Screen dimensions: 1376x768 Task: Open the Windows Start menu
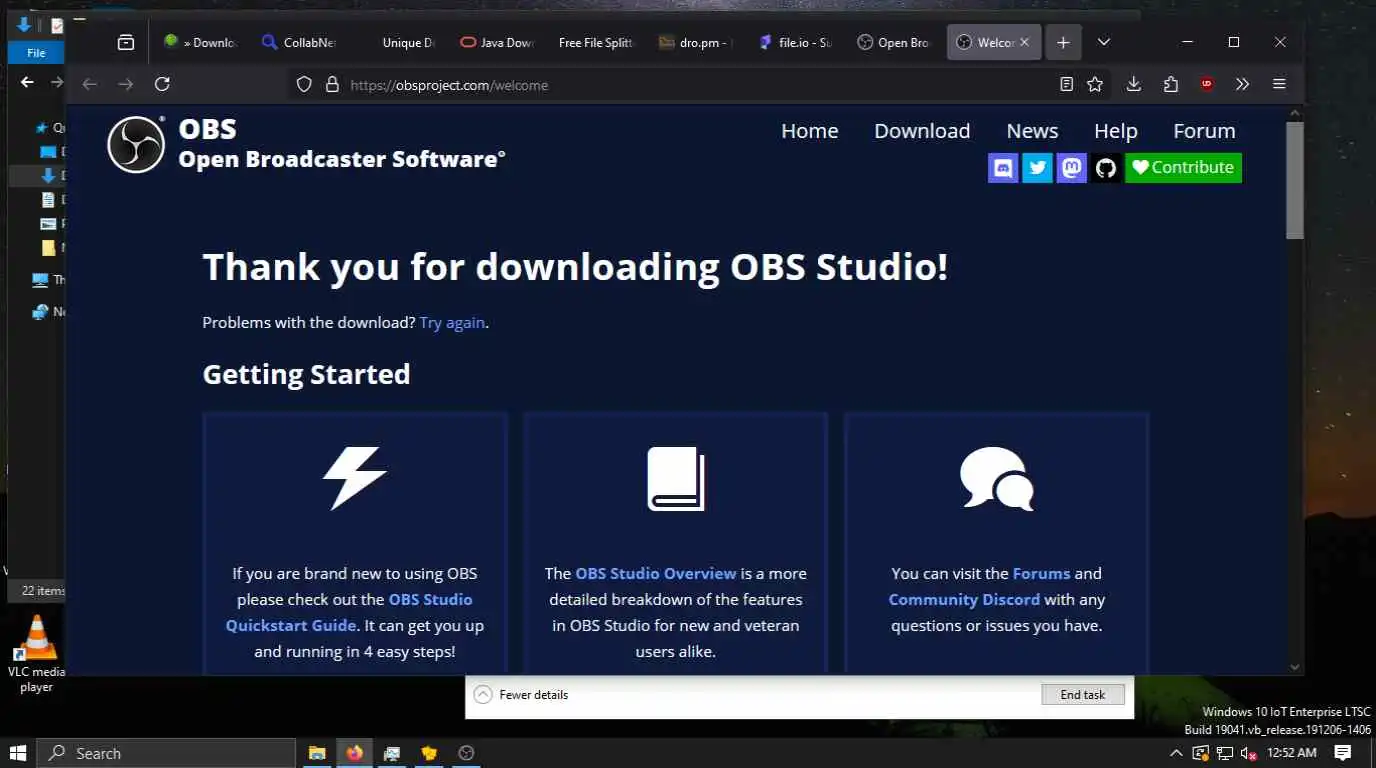tap(18, 753)
